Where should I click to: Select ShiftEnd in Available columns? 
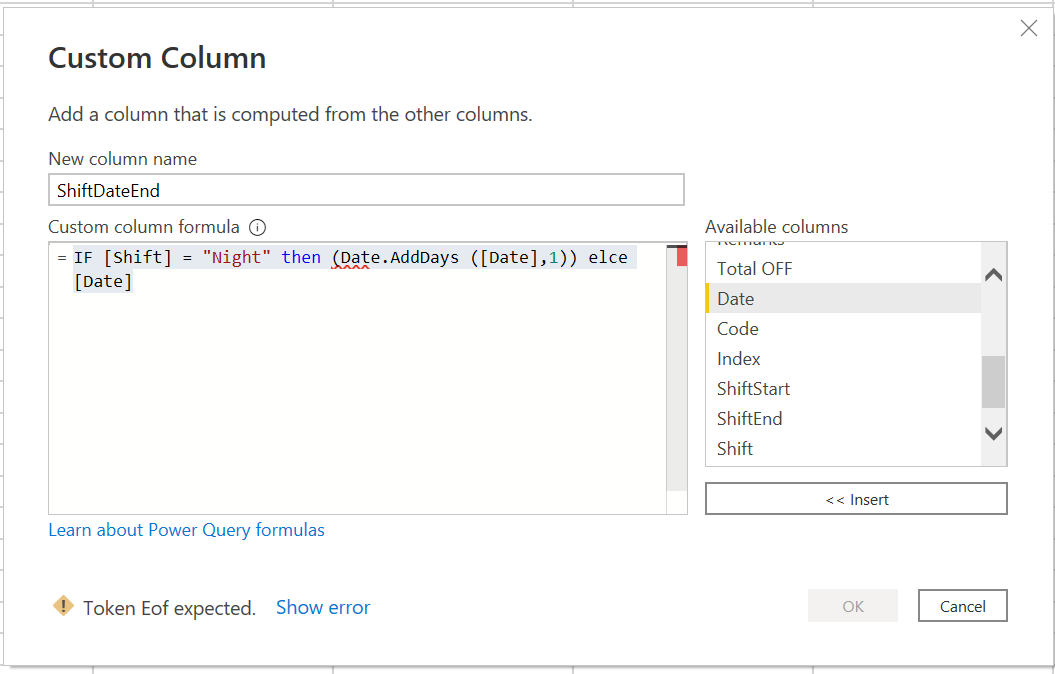click(x=843, y=418)
